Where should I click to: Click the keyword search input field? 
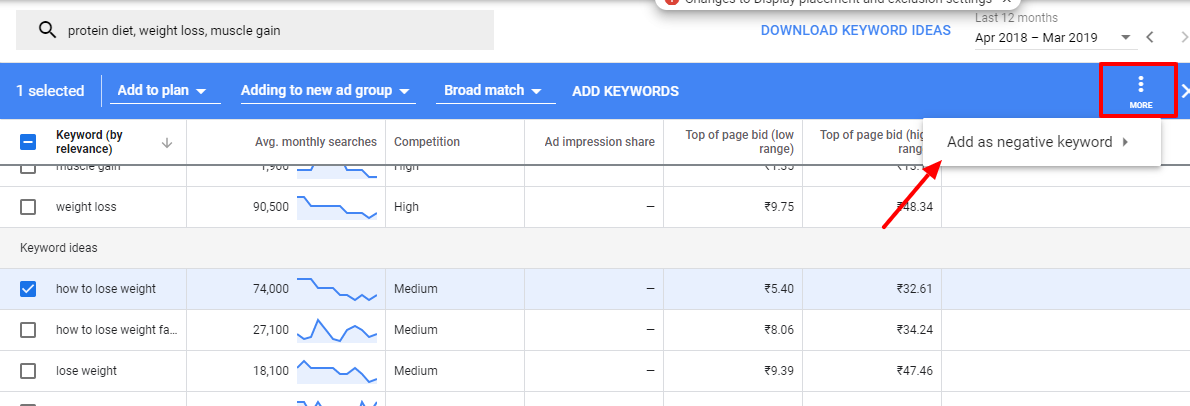(x=255, y=30)
